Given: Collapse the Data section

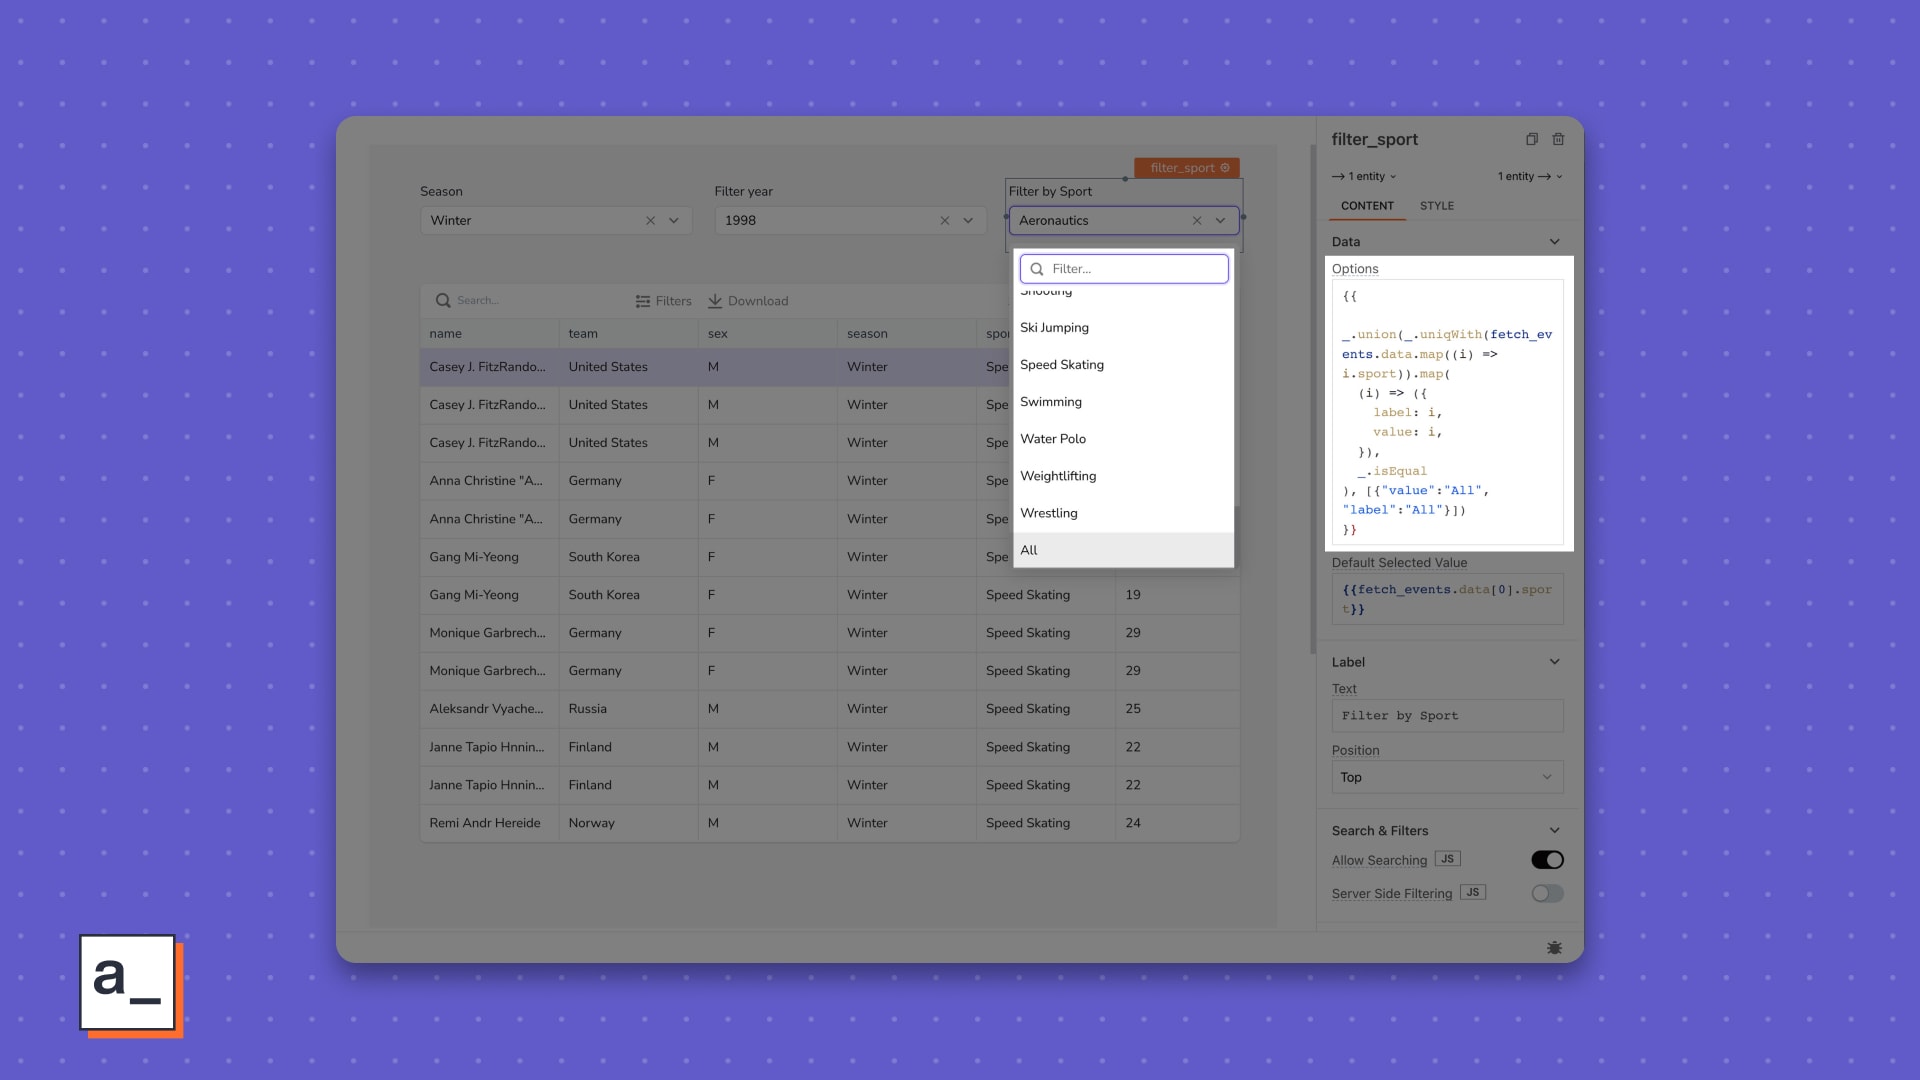Looking at the screenshot, I should tap(1554, 241).
